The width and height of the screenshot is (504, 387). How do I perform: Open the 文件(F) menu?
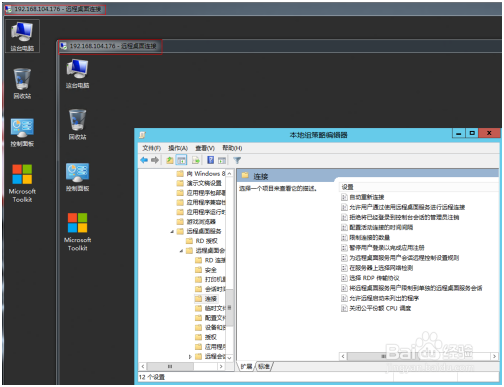152,148
